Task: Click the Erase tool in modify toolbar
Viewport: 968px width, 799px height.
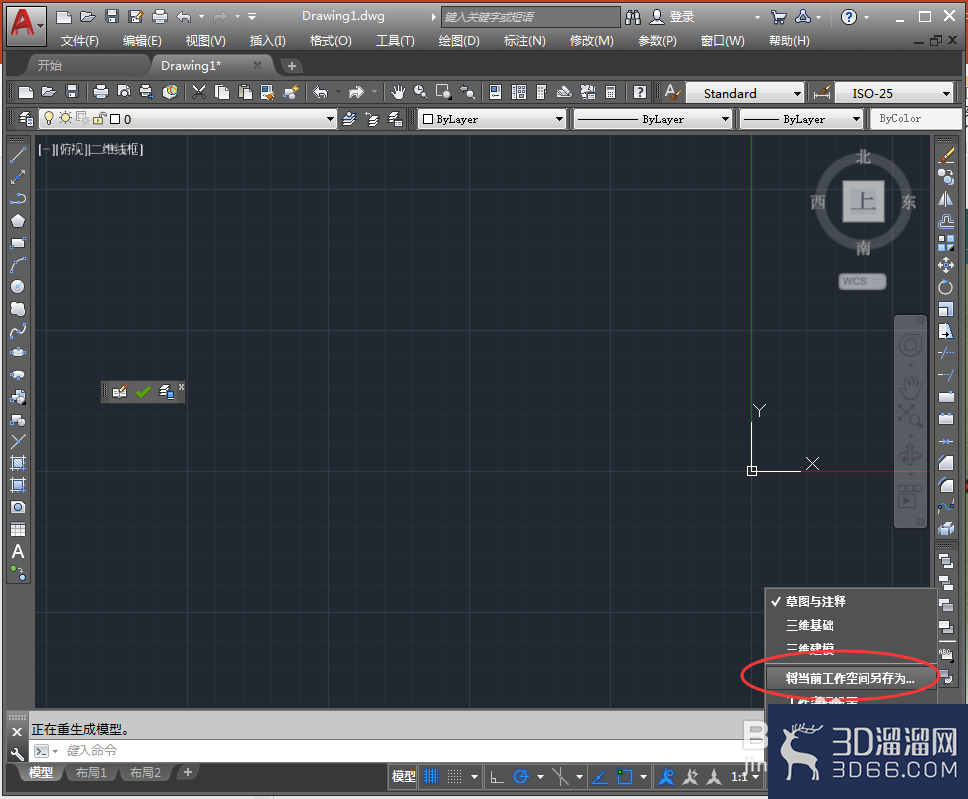Action: 946,156
